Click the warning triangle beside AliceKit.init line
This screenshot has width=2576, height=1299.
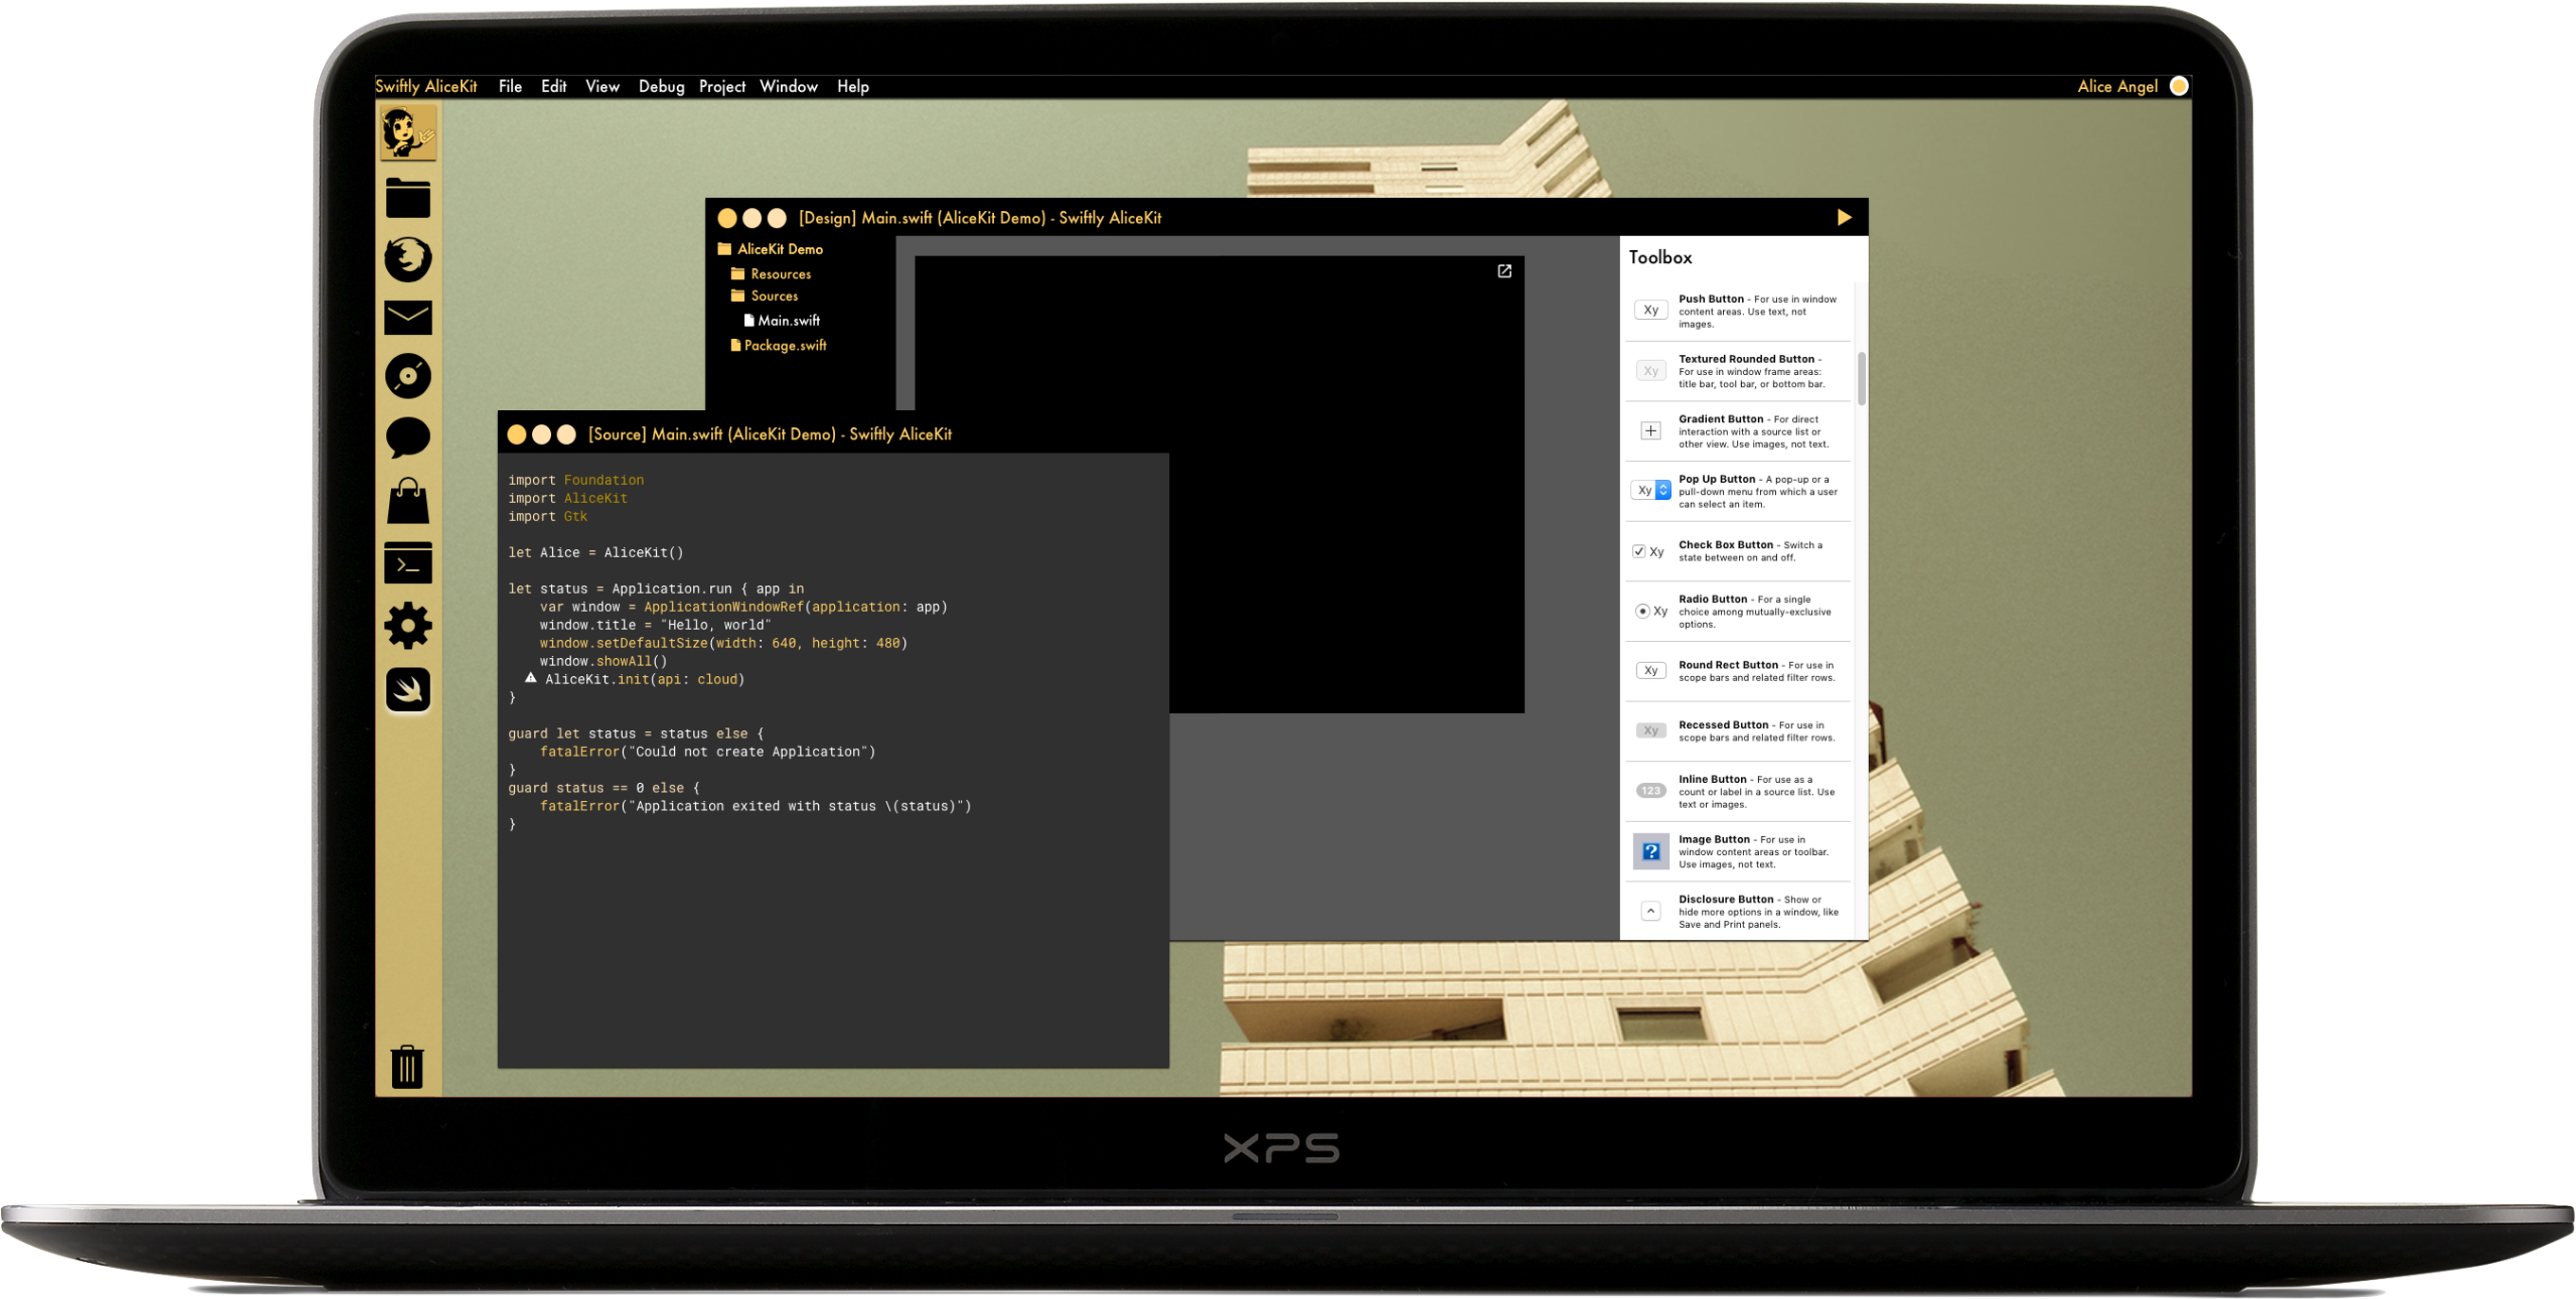(x=531, y=677)
